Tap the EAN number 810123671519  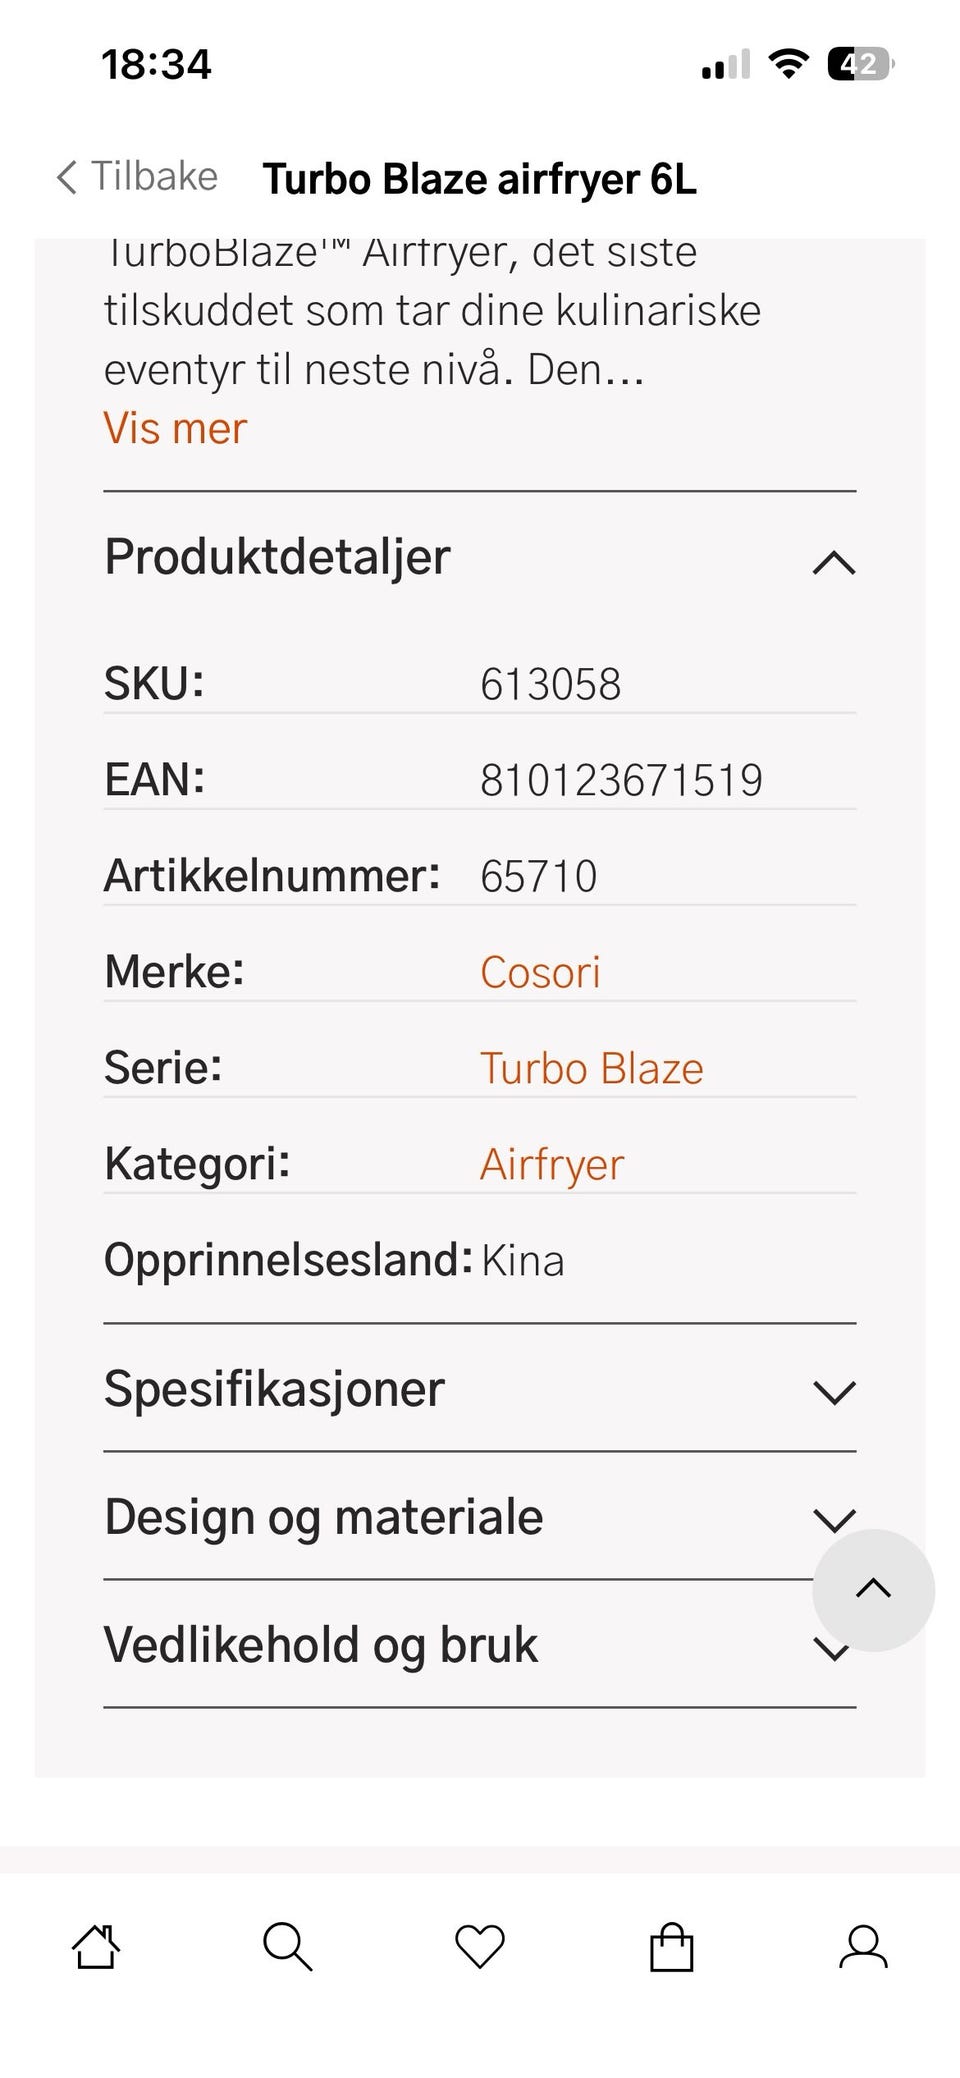click(621, 780)
